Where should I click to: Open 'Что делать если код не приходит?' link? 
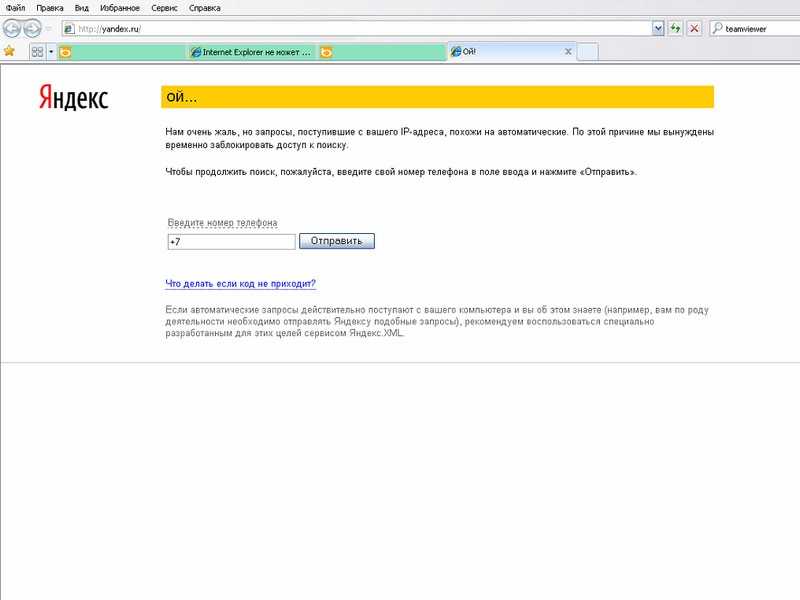tap(240, 284)
